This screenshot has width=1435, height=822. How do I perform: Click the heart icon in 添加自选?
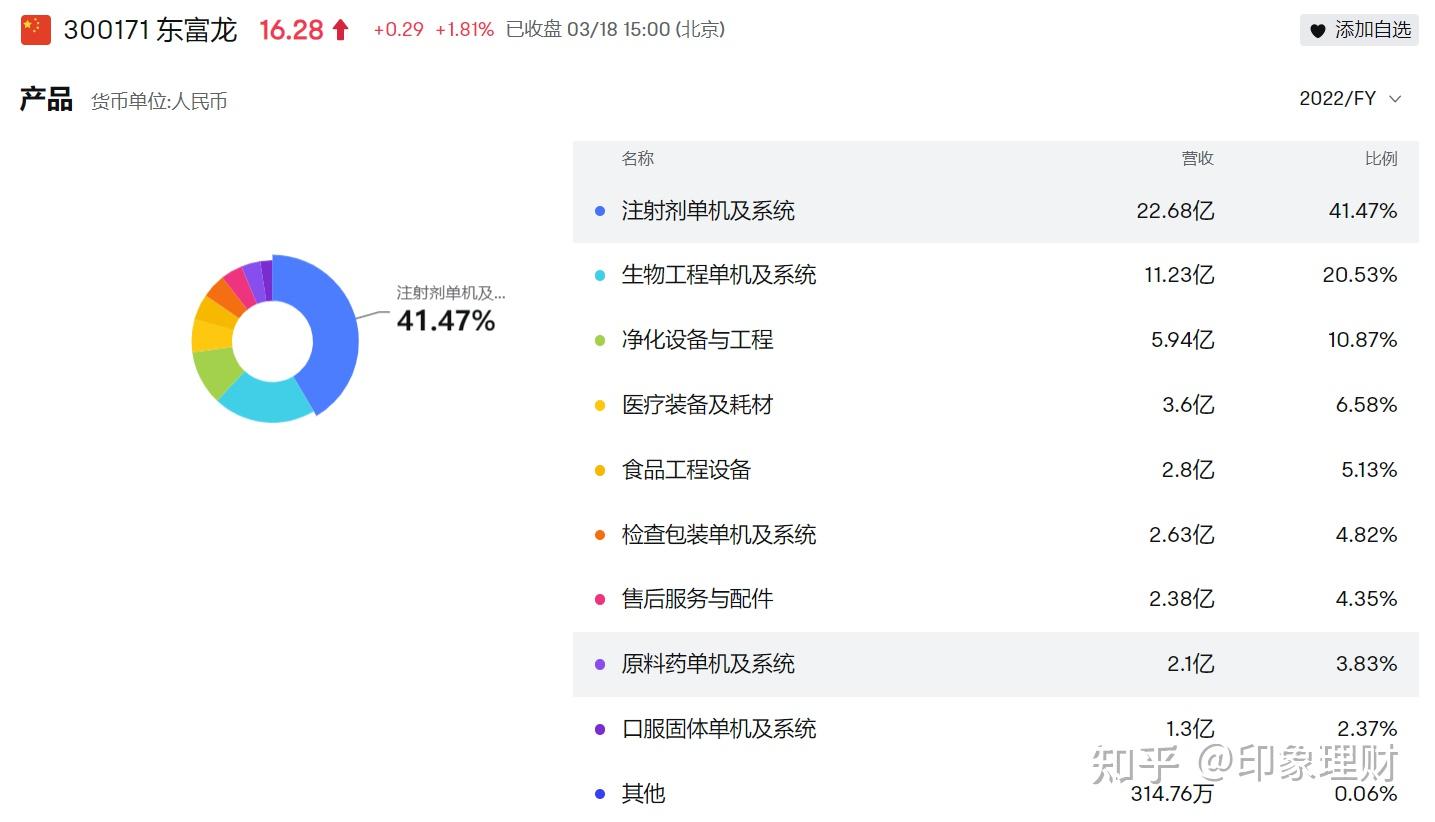coord(1318,30)
